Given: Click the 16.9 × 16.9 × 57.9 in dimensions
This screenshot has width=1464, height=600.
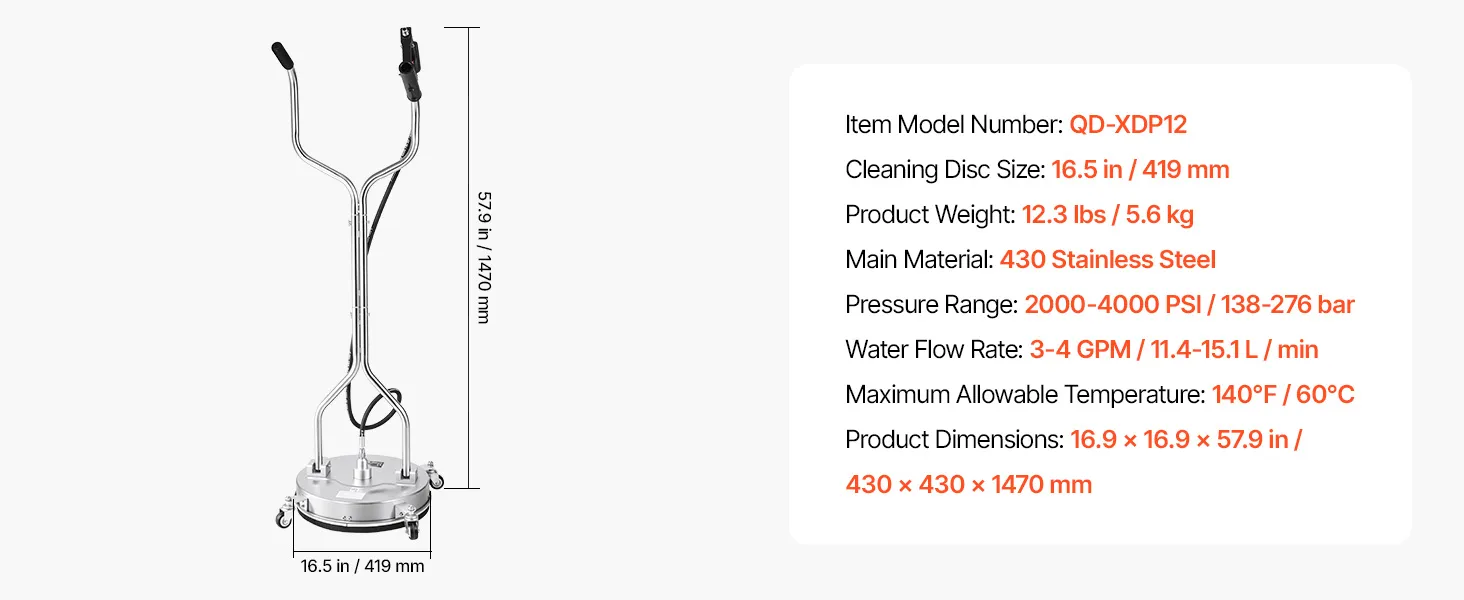Looking at the screenshot, I should (1186, 440).
